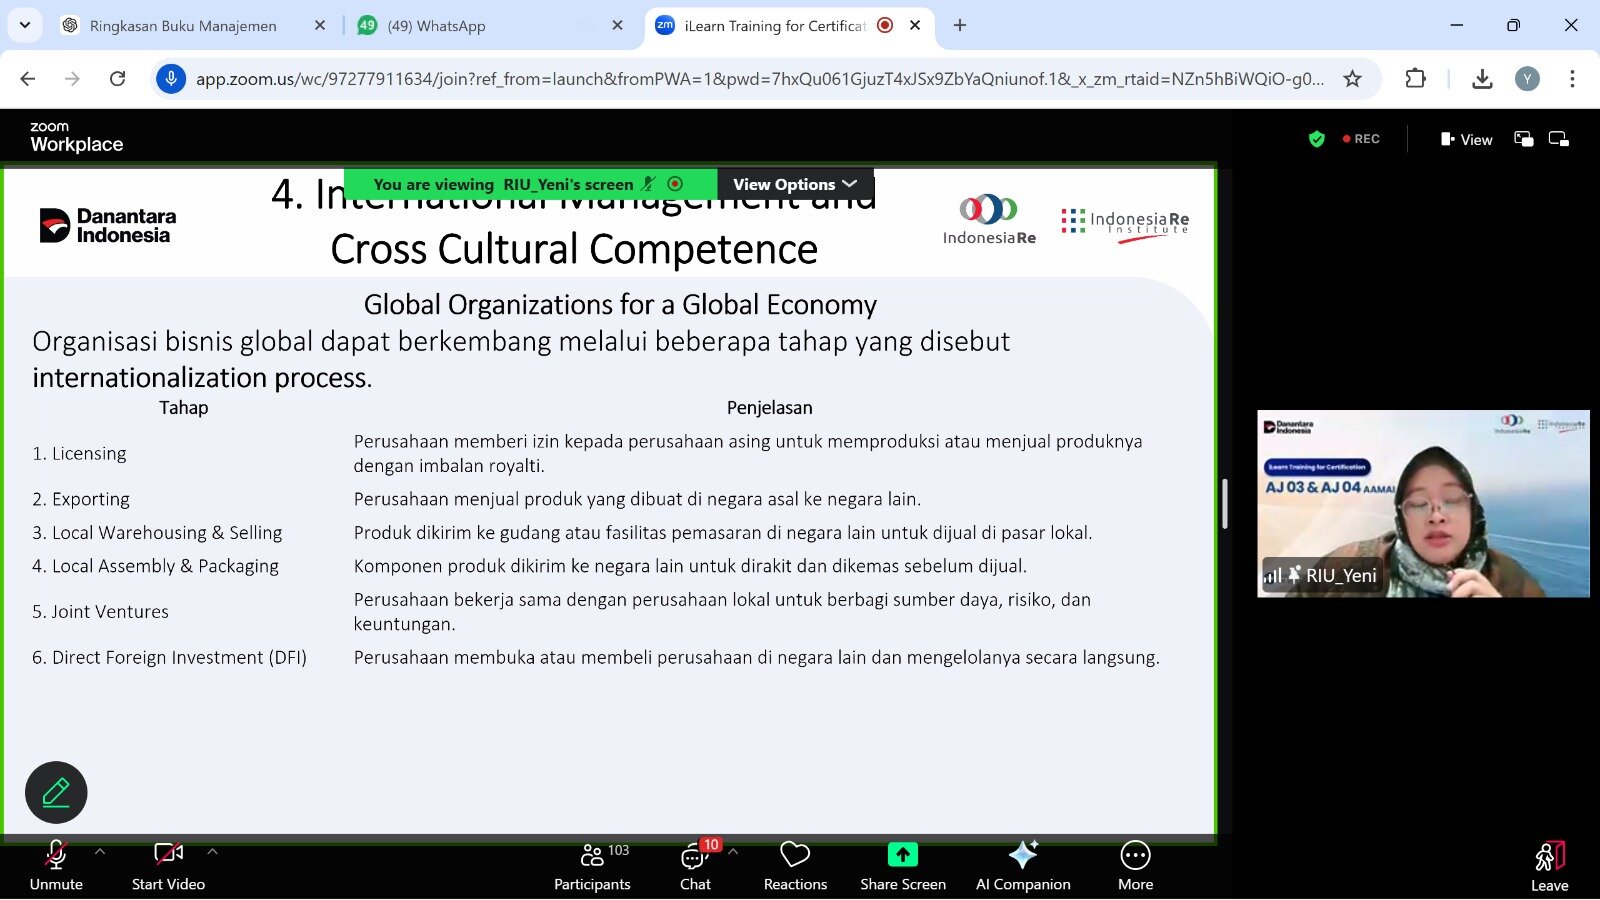Viewport: 1600px width, 900px height.
Task: Start video camera
Action: click(x=168, y=866)
